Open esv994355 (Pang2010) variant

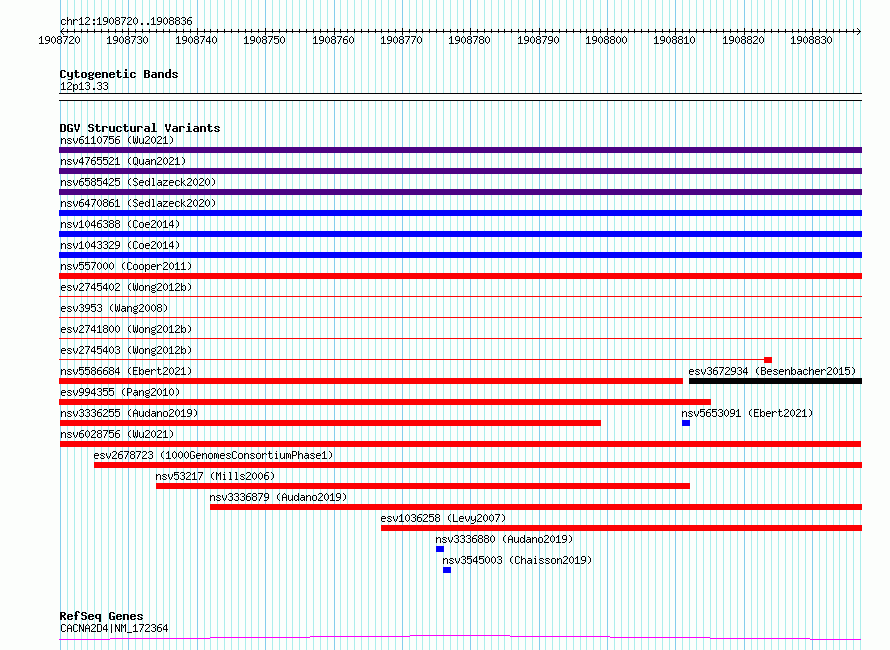[120, 392]
